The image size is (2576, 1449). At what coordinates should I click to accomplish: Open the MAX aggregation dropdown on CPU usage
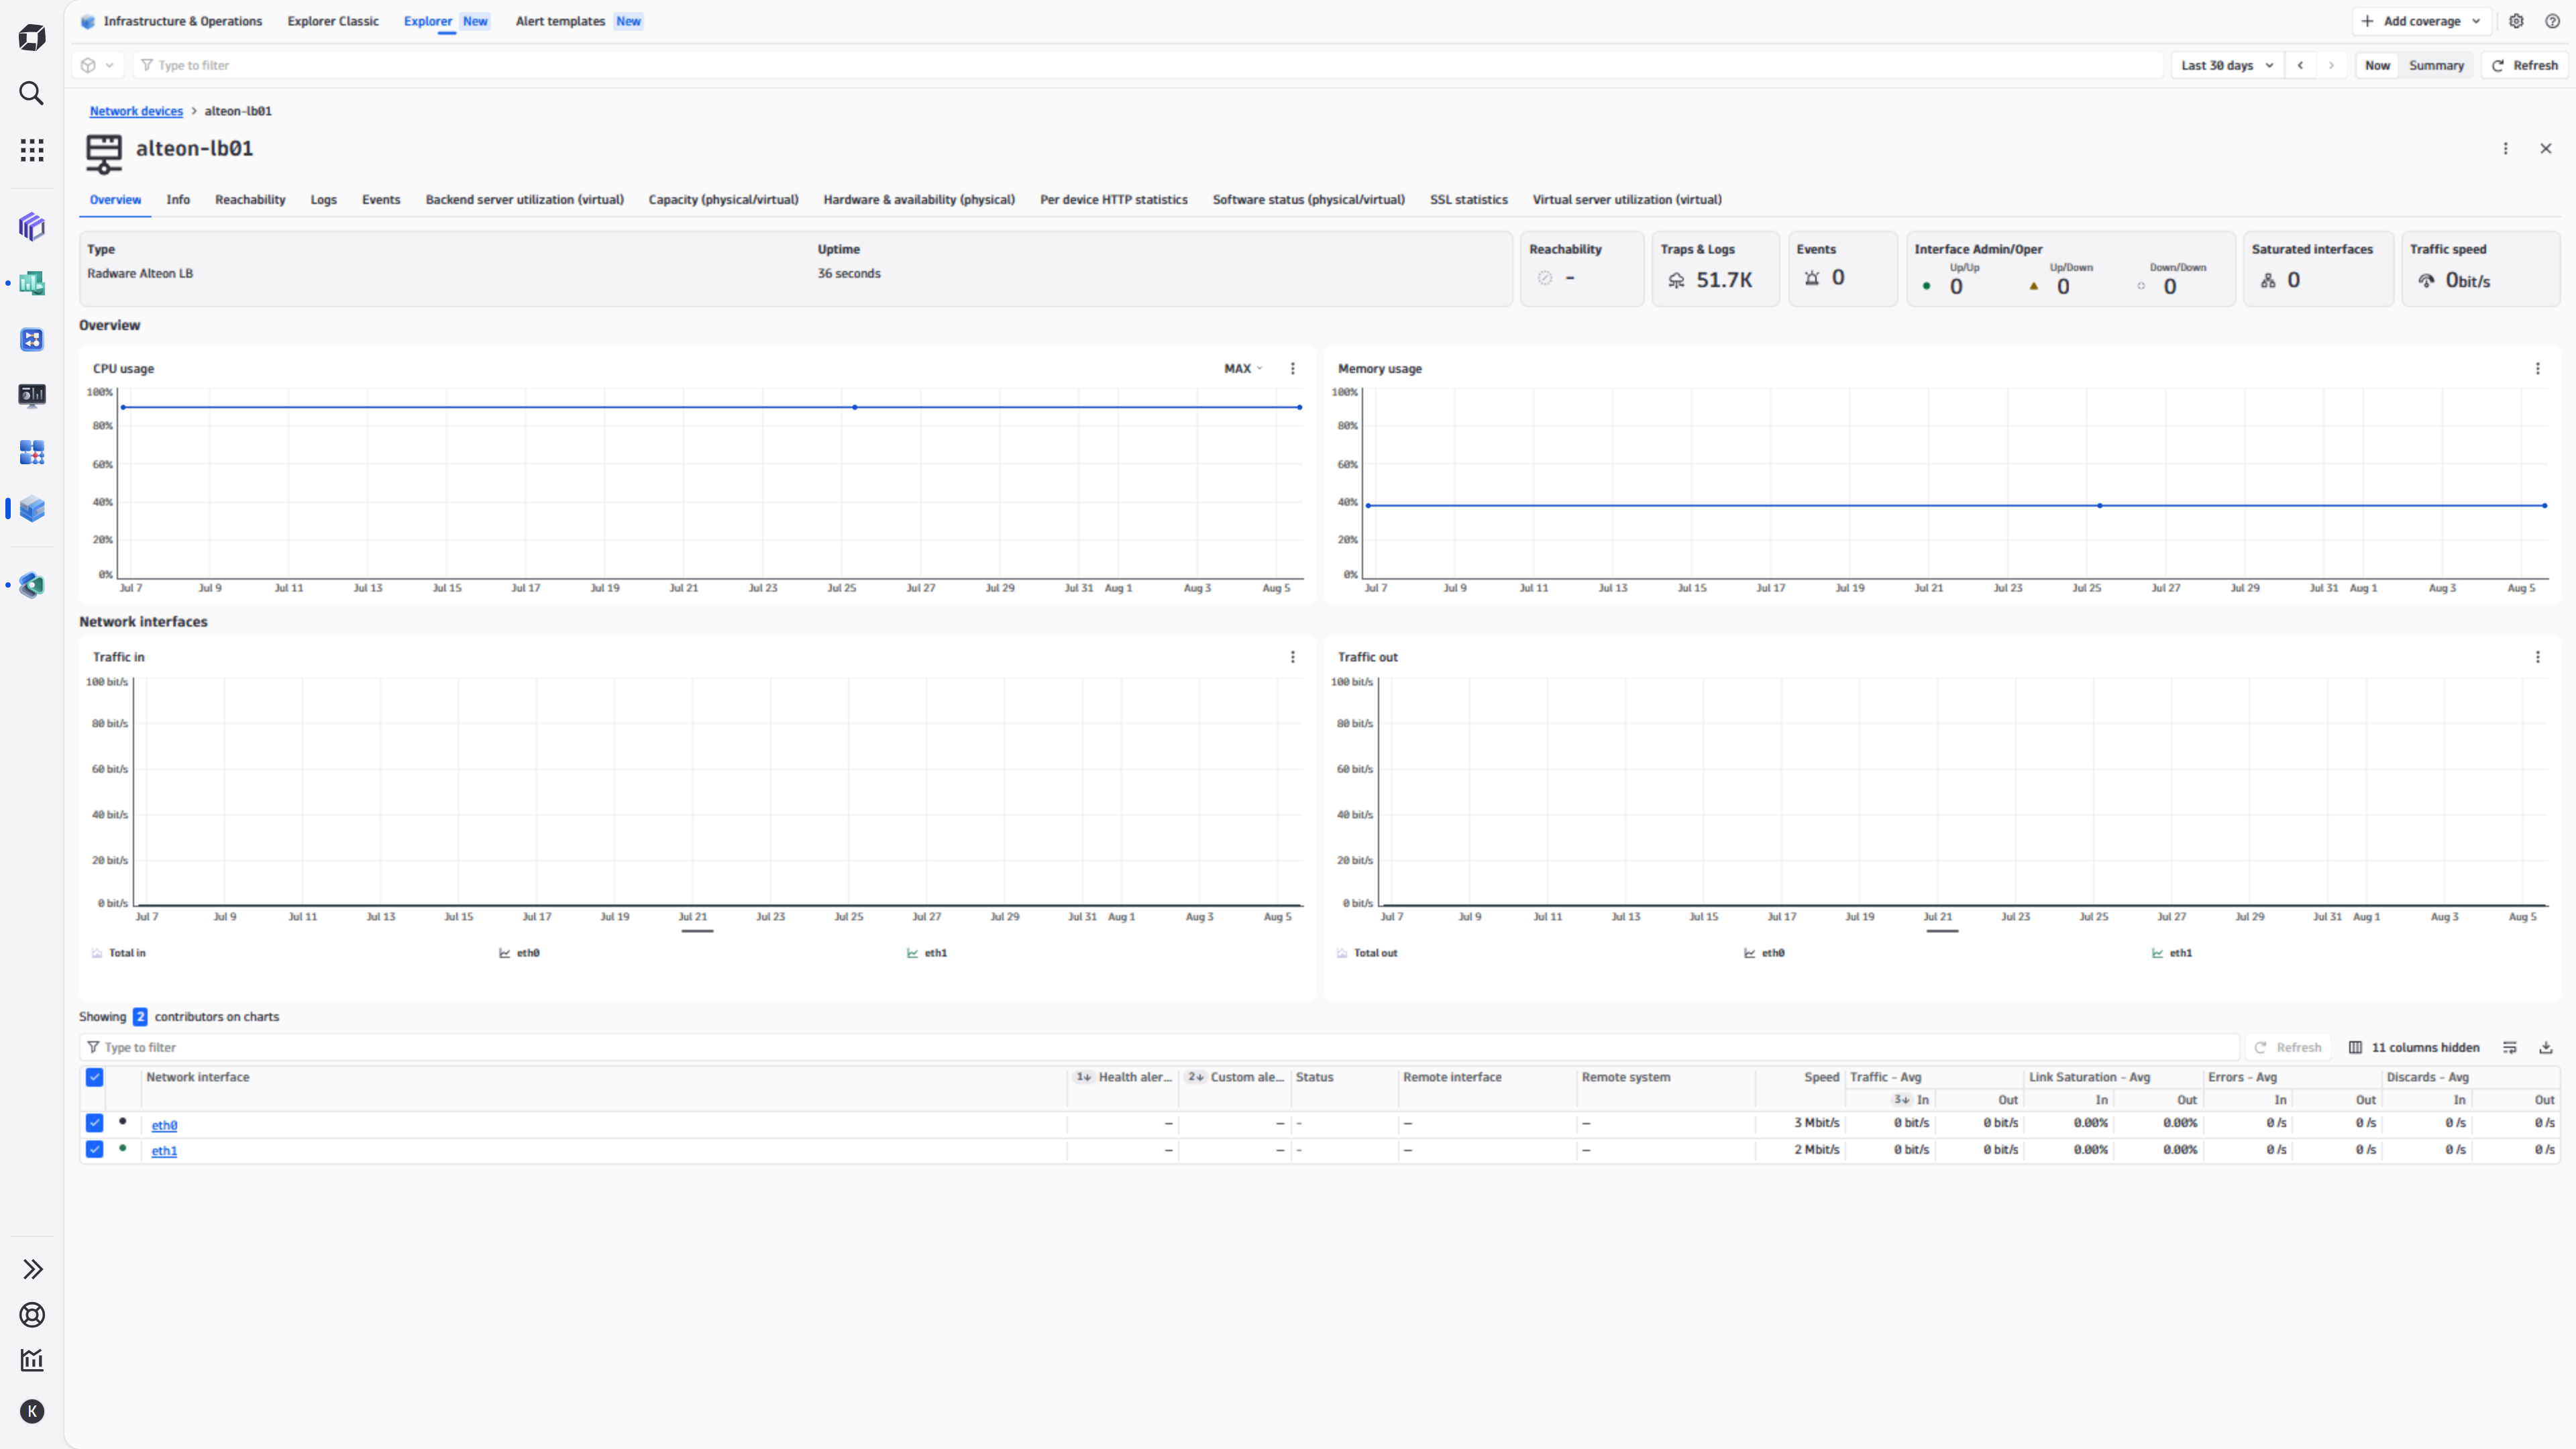(x=1243, y=368)
